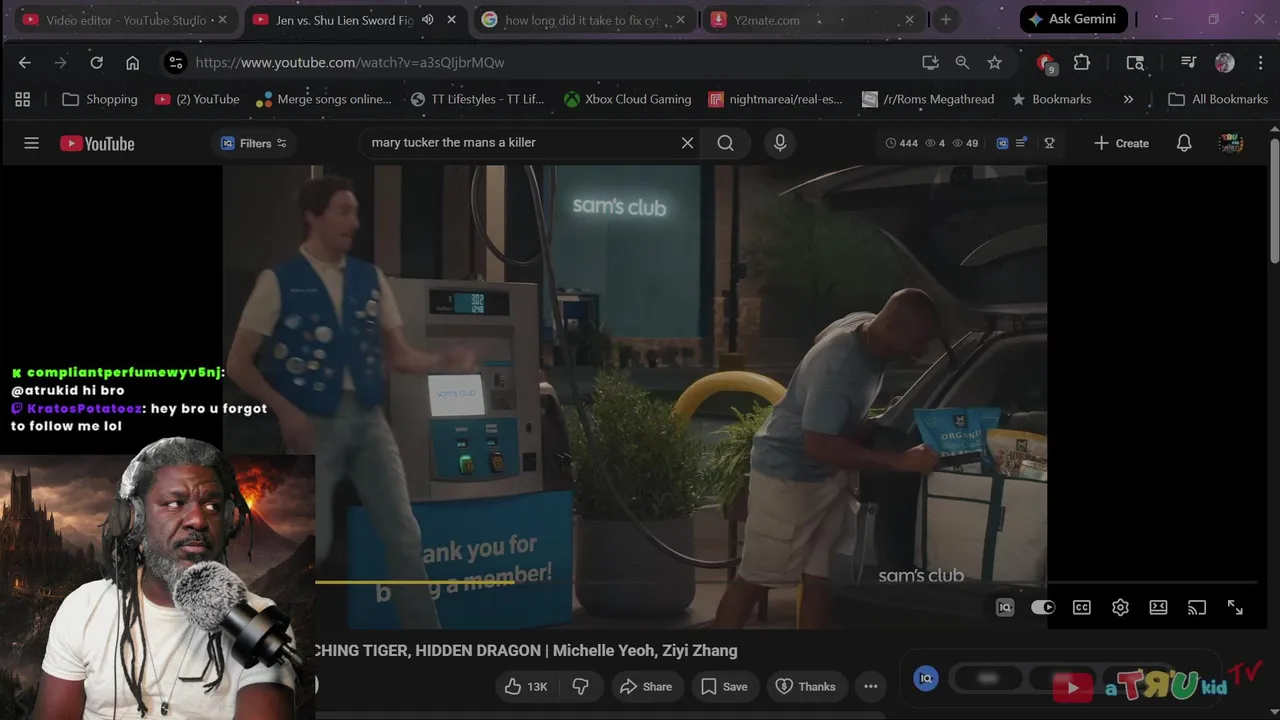Toggle closed captions in player
This screenshot has width=1280, height=720.
click(x=1082, y=607)
